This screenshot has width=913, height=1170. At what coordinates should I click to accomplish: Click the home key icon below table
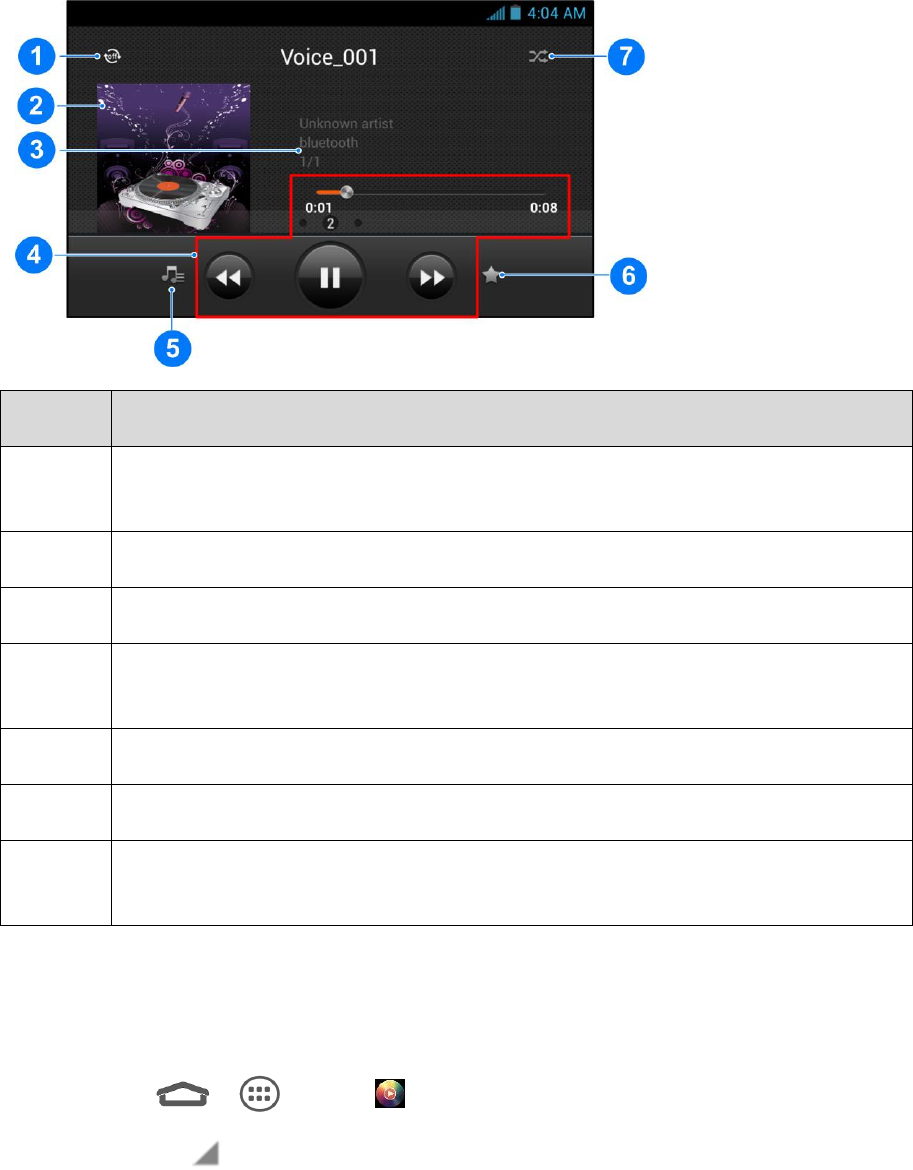[183, 1095]
